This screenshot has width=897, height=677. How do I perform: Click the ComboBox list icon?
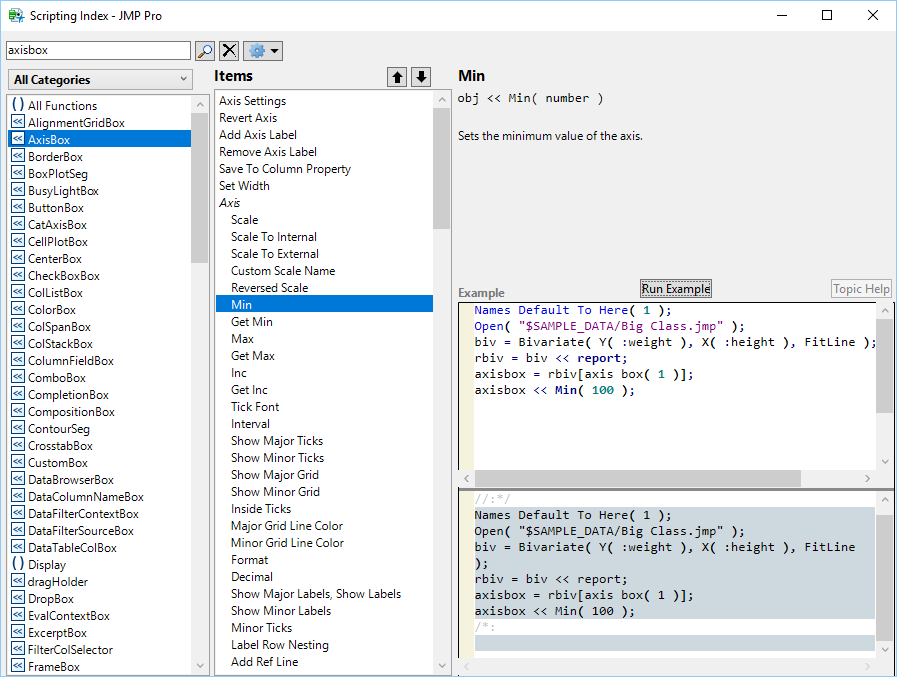[x=18, y=377]
